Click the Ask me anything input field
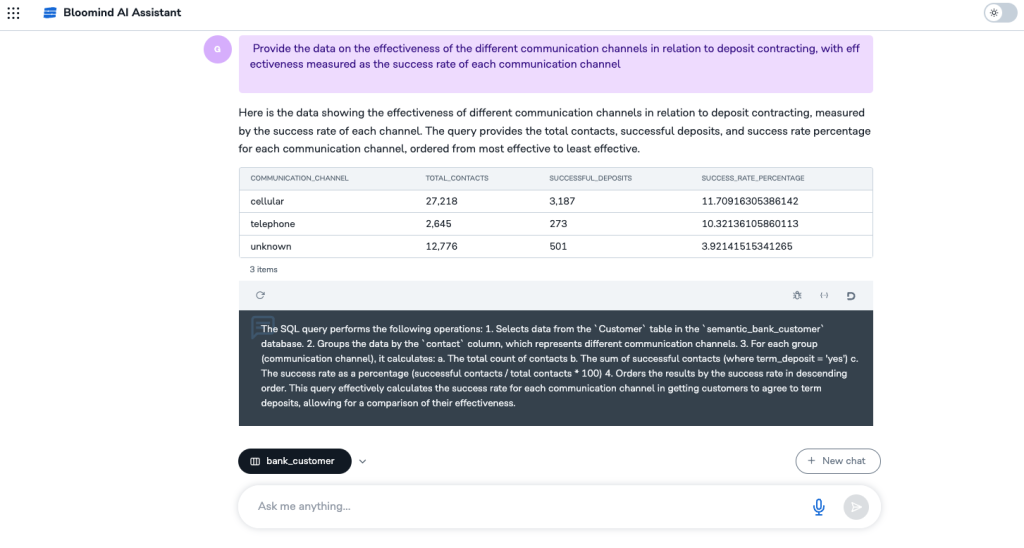The image size is (1024, 548). click(520, 507)
